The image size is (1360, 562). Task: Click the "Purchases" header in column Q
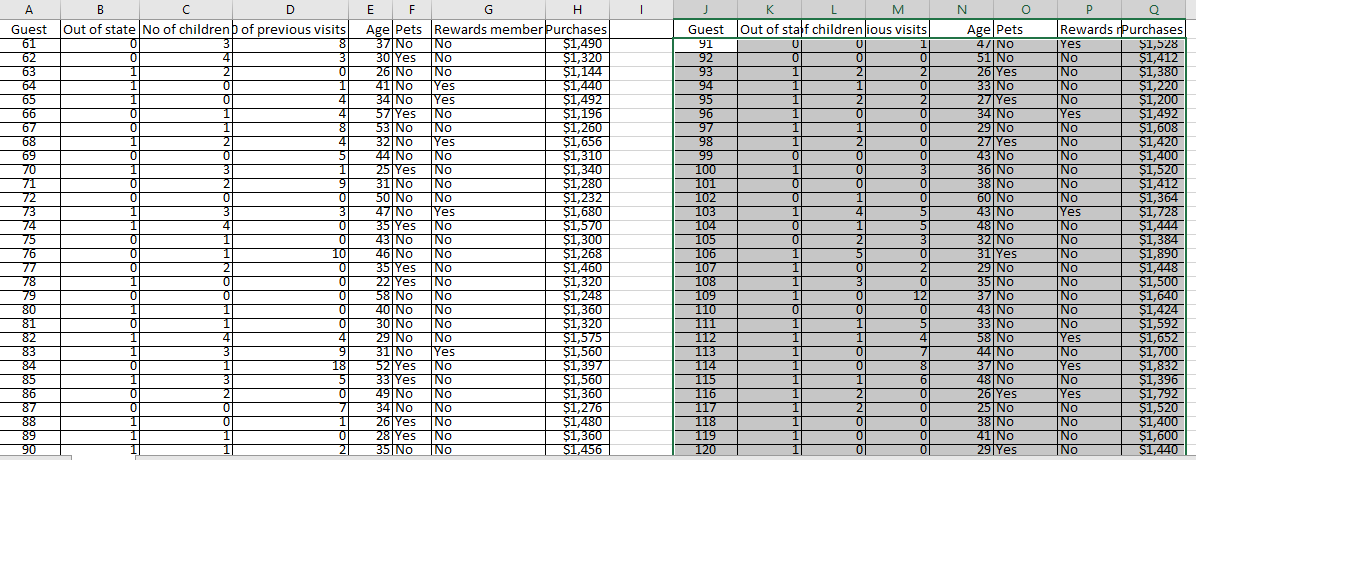coord(1153,30)
